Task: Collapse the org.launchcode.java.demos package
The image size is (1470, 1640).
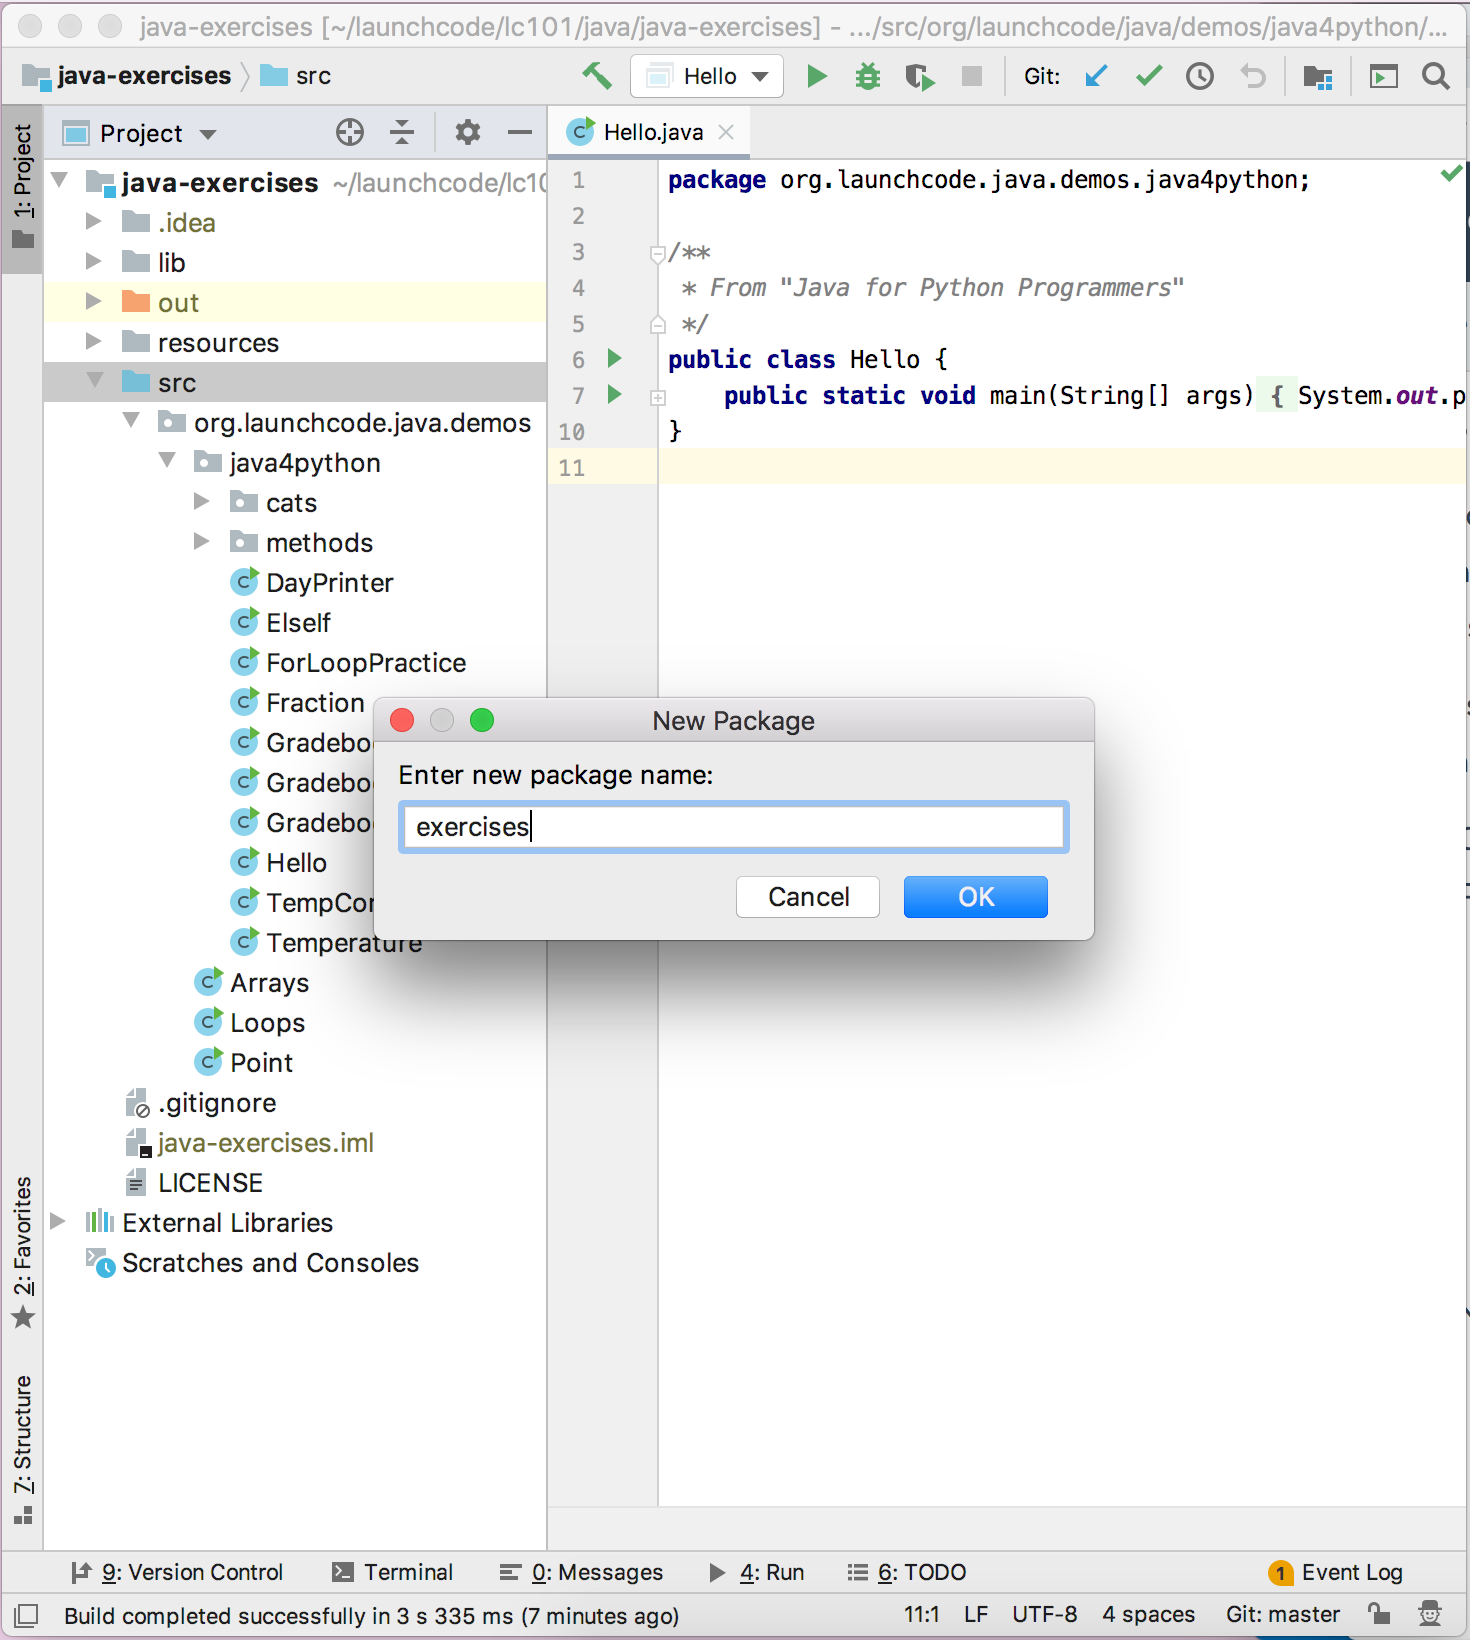Action: point(131,421)
